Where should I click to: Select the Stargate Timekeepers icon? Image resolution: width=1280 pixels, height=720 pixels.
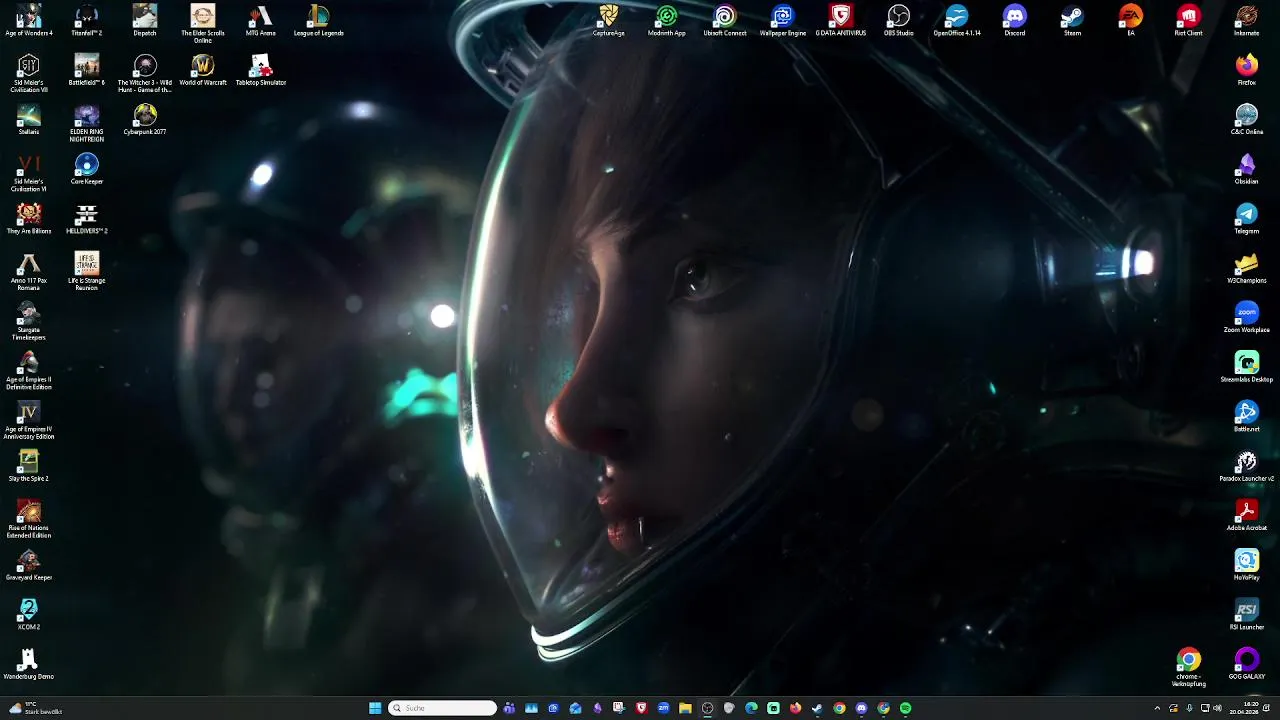coord(29,321)
